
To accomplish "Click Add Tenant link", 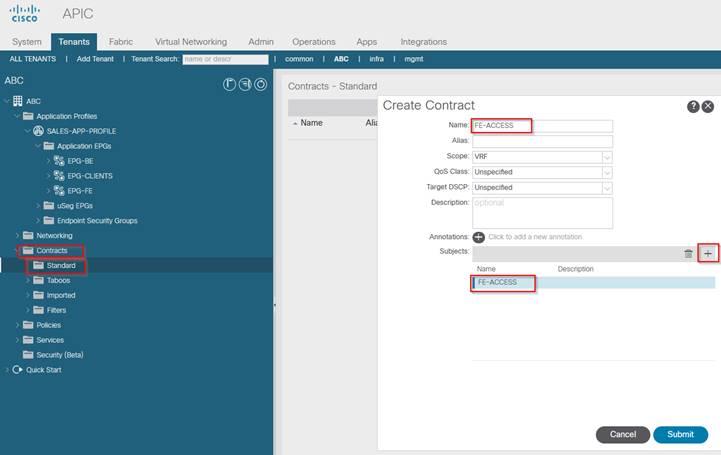I will [x=95, y=59].
